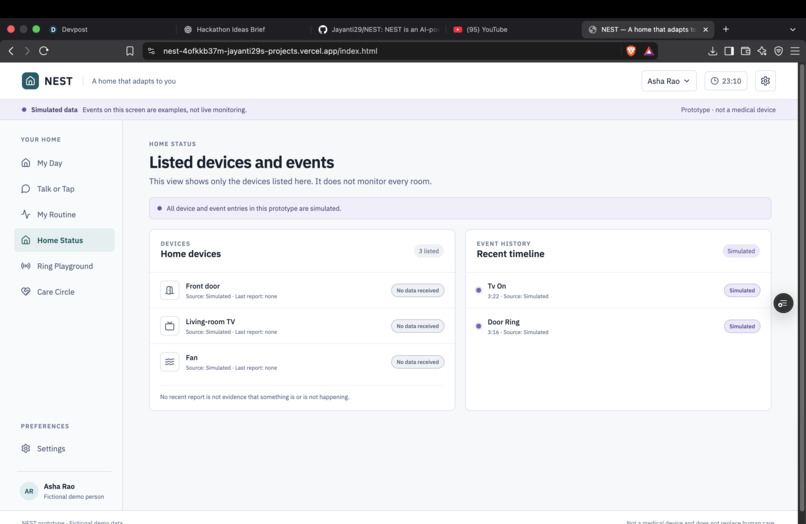Open the Leo AI sparkle icon
The image size is (806, 524).
762,51
